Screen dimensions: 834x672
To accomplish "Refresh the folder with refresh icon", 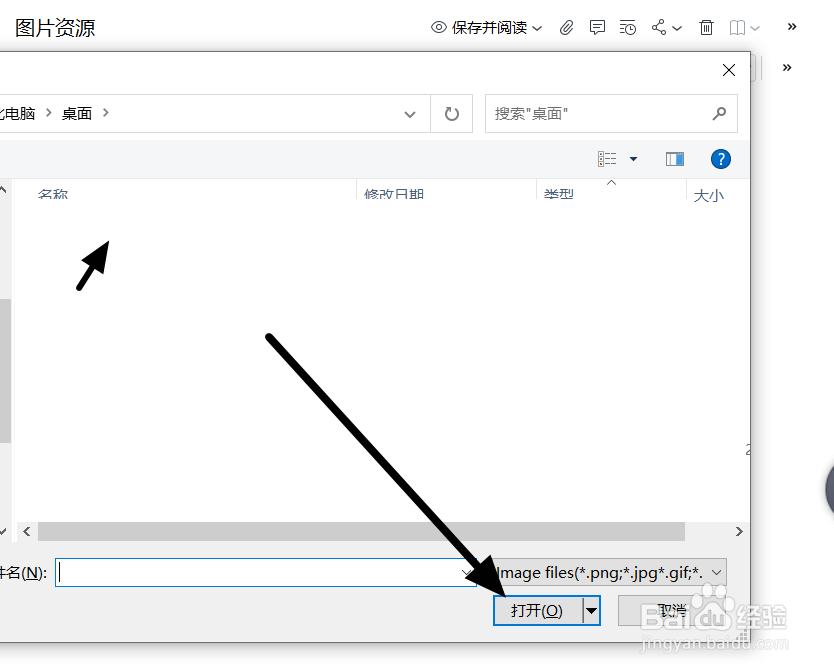I will point(452,114).
